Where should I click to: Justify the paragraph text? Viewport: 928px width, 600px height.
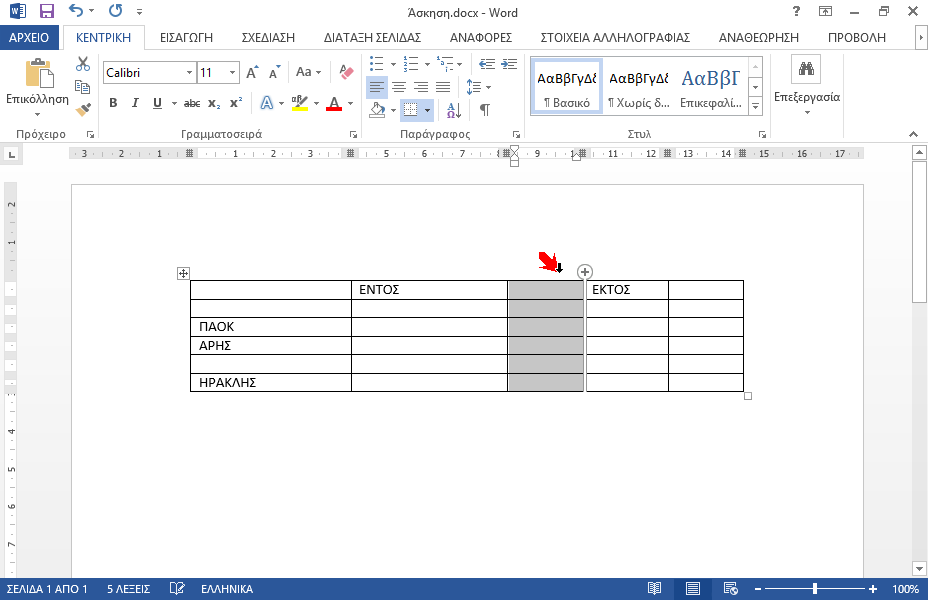(x=443, y=88)
